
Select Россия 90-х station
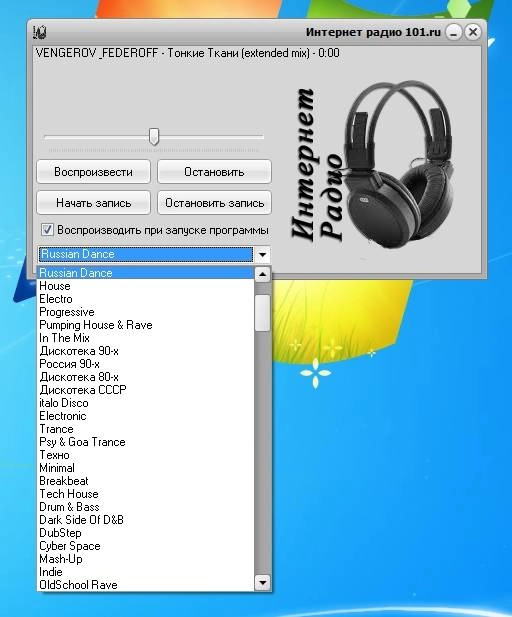pos(146,364)
